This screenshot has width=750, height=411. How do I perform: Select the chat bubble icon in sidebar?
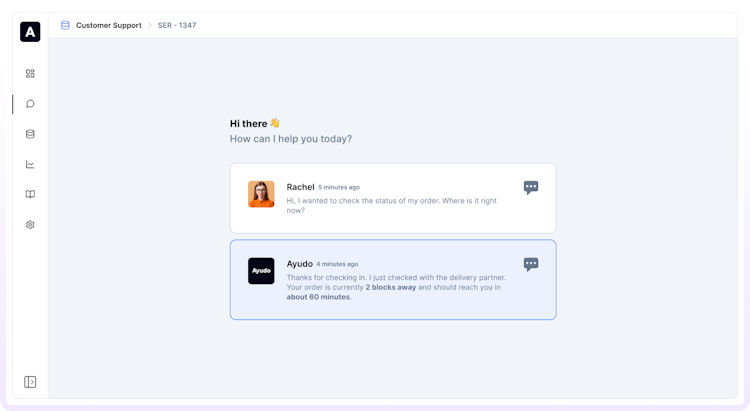pyautogui.click(x=30, y=104)
